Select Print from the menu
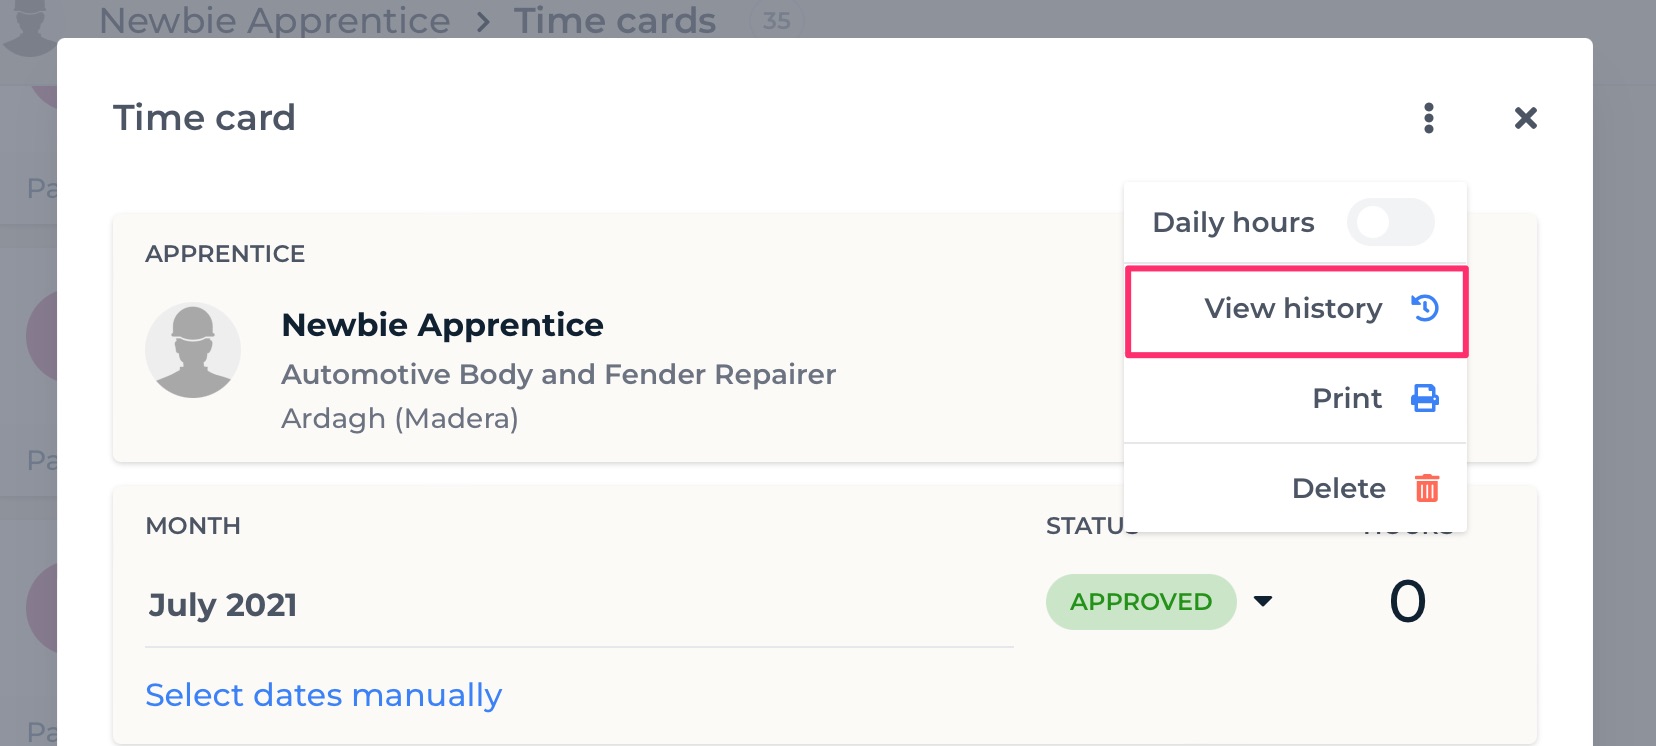 (x=1296, y=399)
